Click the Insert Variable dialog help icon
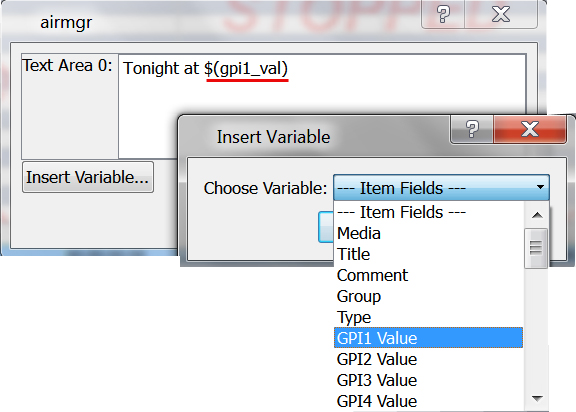This screenshot has height=412, width=576. point(472,129)
